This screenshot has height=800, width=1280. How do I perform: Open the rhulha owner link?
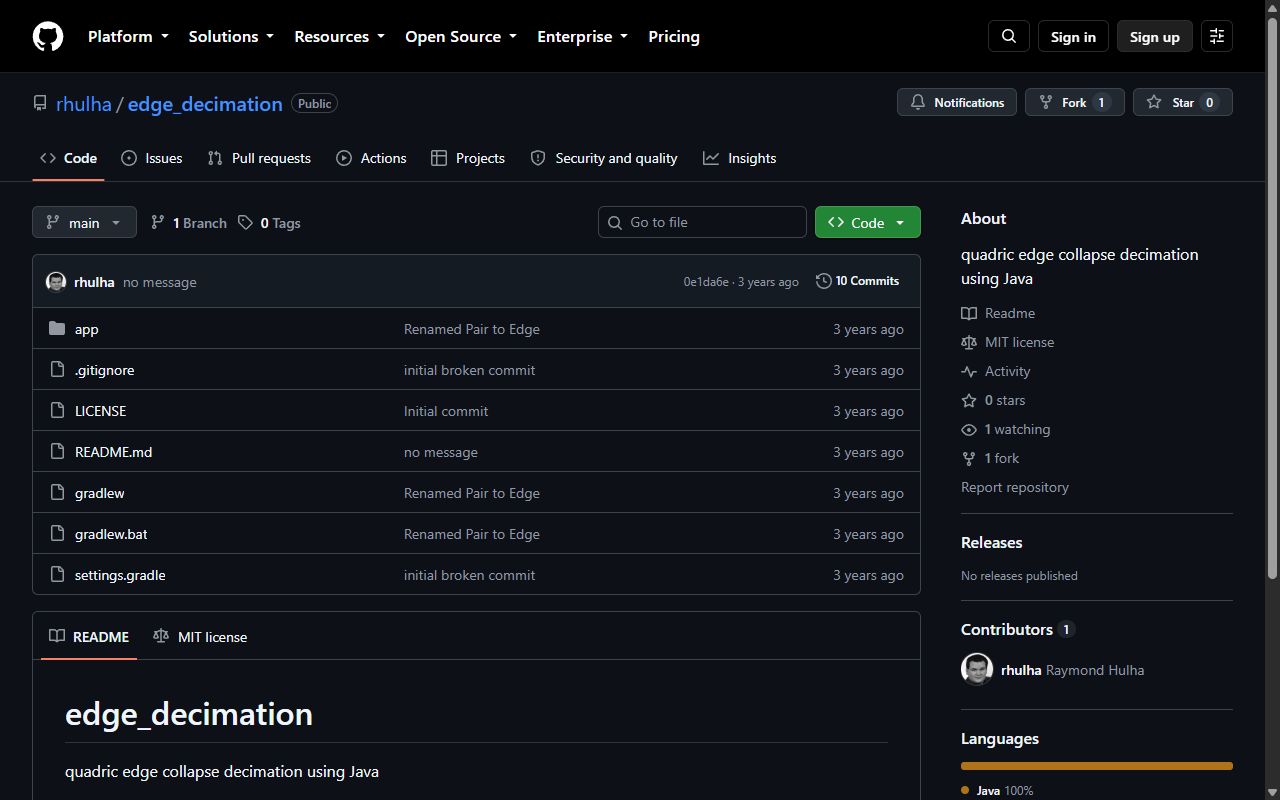(x=84, y=104)
